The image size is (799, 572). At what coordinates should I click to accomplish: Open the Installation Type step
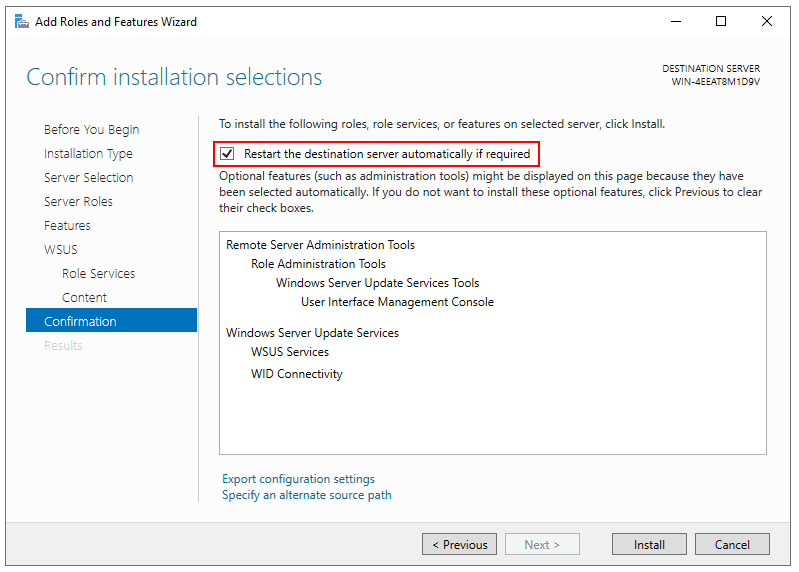[88, 153]
